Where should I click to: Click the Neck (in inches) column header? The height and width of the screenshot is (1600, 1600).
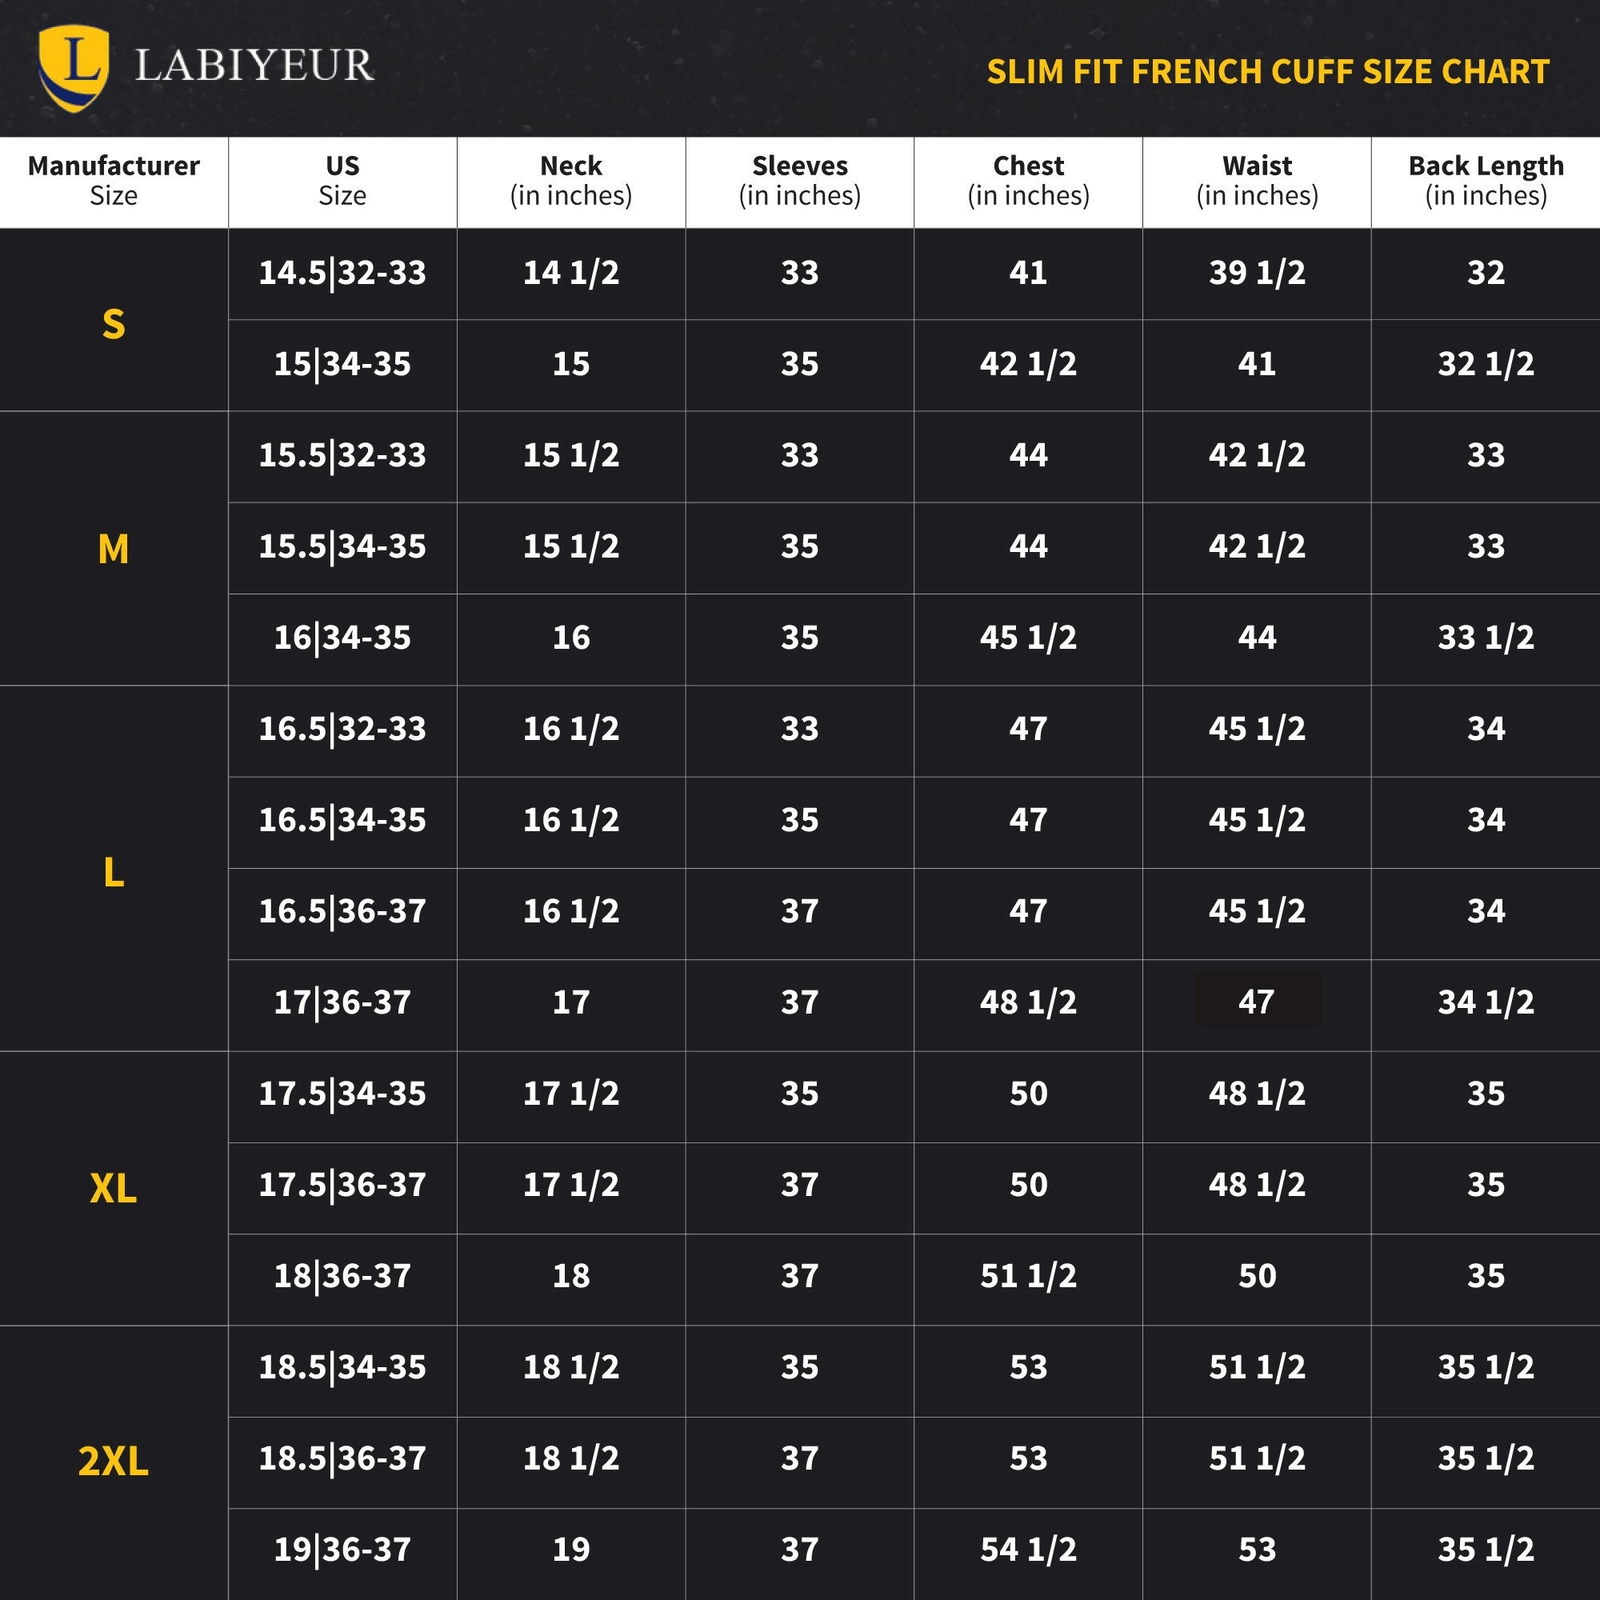571,180
